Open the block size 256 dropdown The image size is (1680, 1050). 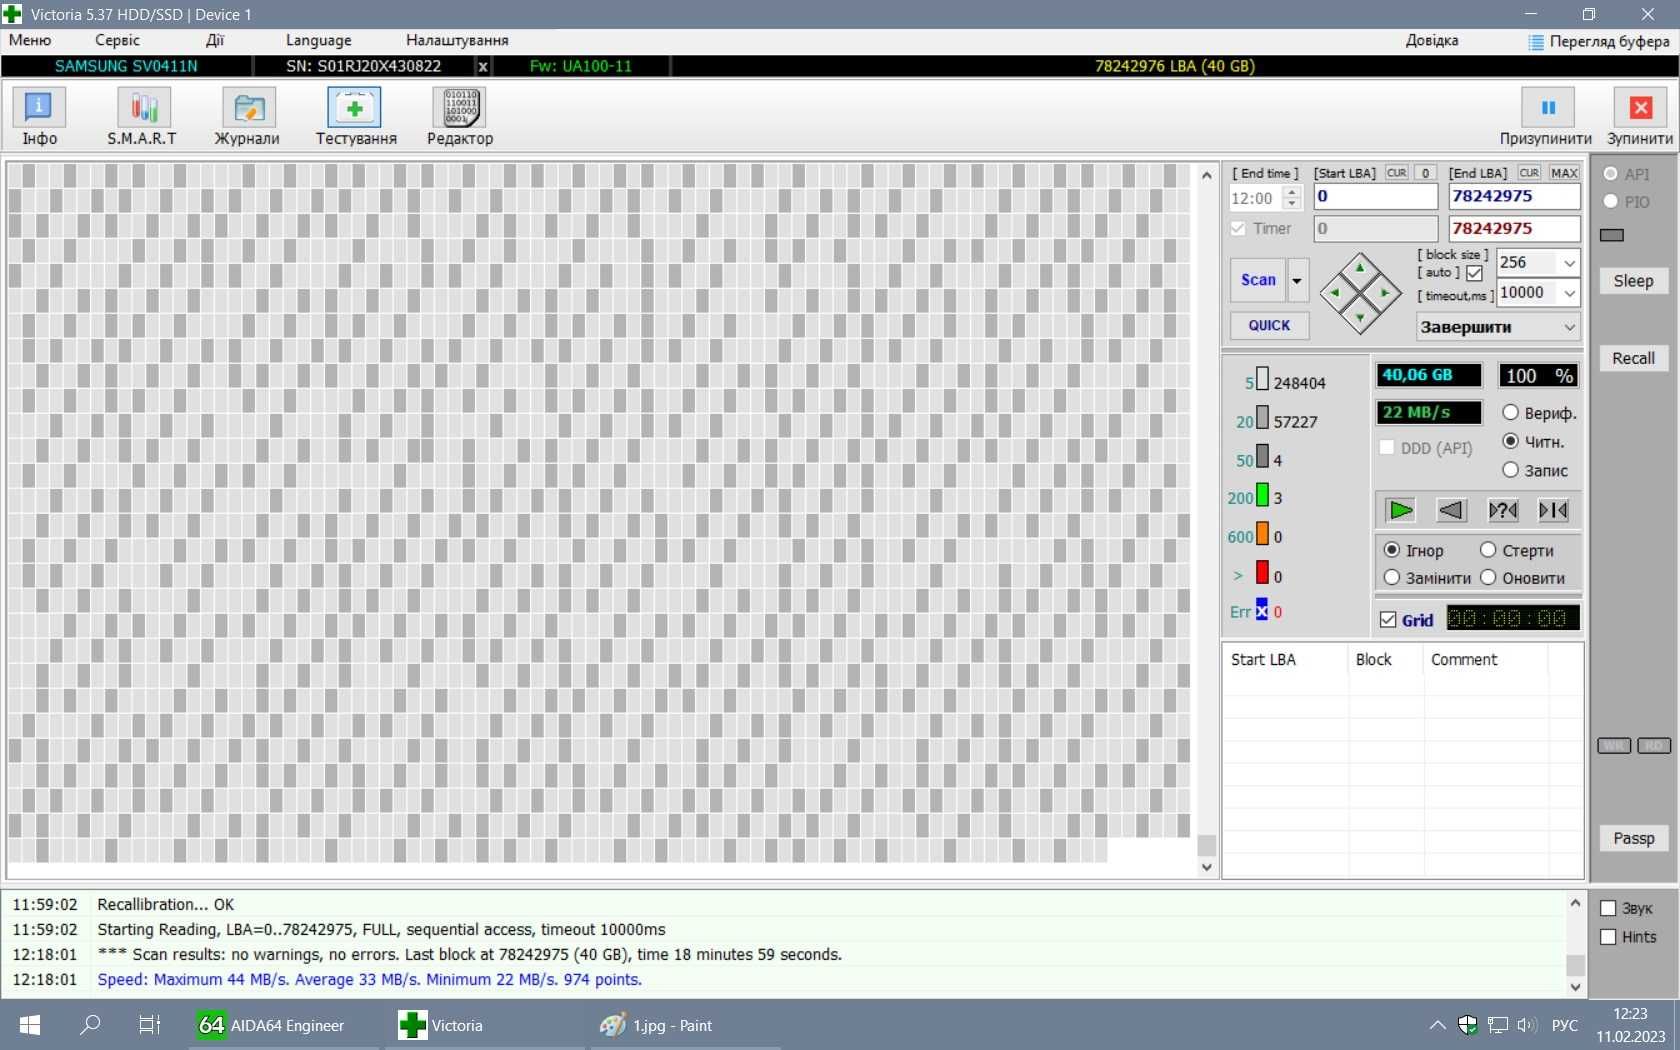click(1569, 263)
